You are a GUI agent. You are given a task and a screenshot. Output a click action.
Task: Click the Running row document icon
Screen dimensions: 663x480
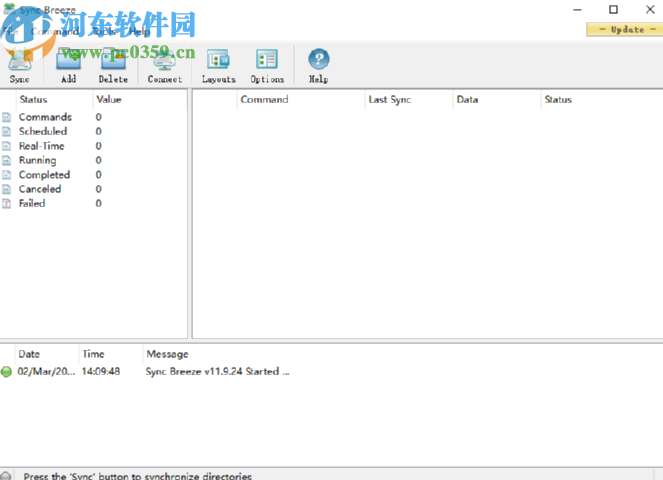click(6, 160)
